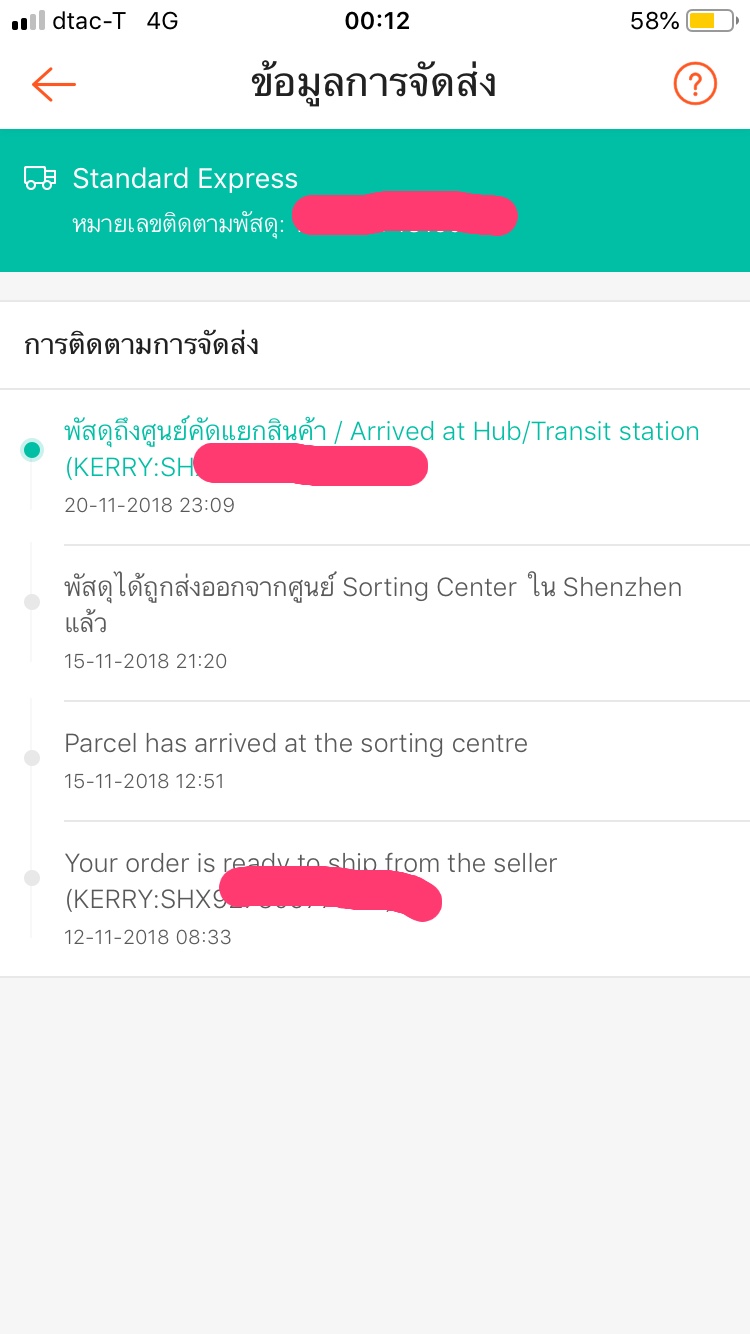Tap Your order is ready to ship entry
This screenshot has width=750, height=1334.
click(x=310, y=863)
